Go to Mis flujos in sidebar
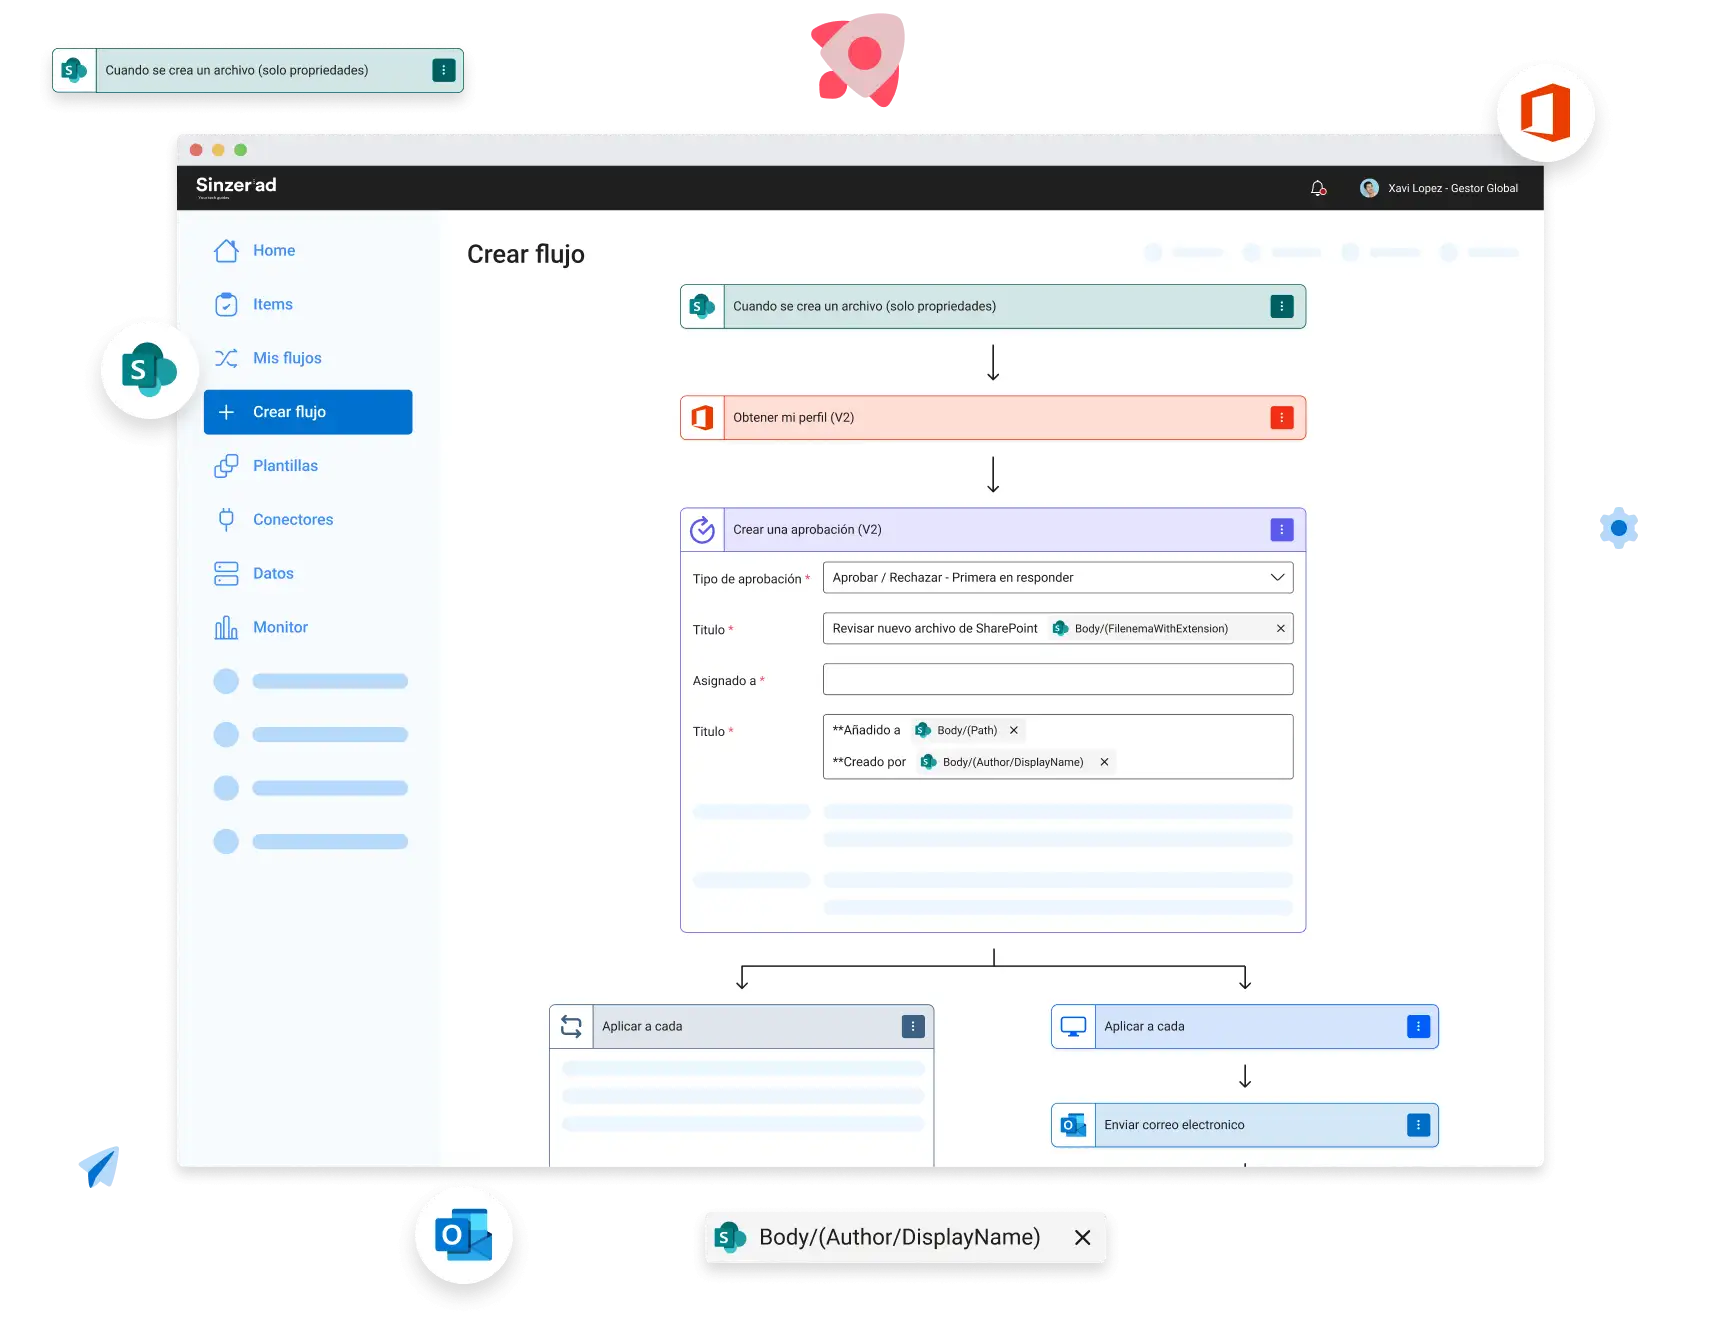This screenshot has height=1318, width=1720. pyautogui.click(x=287, y=358)
